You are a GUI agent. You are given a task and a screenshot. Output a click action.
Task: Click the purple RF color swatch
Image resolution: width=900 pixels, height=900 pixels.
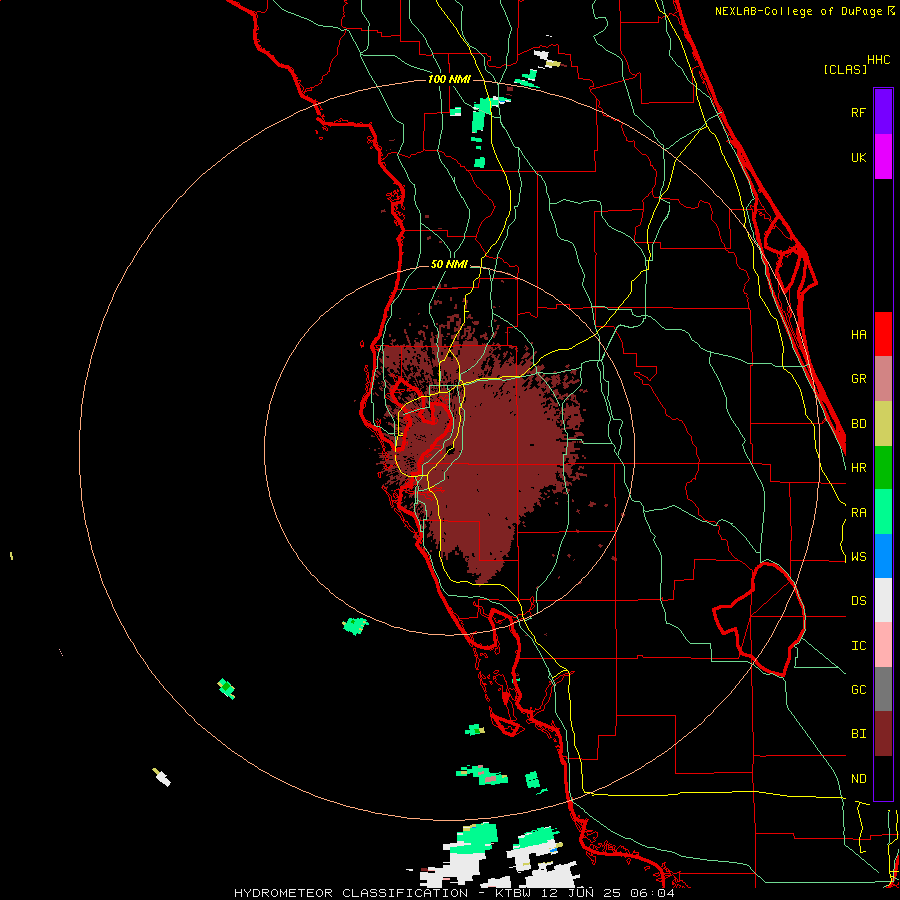pos(883,112)
